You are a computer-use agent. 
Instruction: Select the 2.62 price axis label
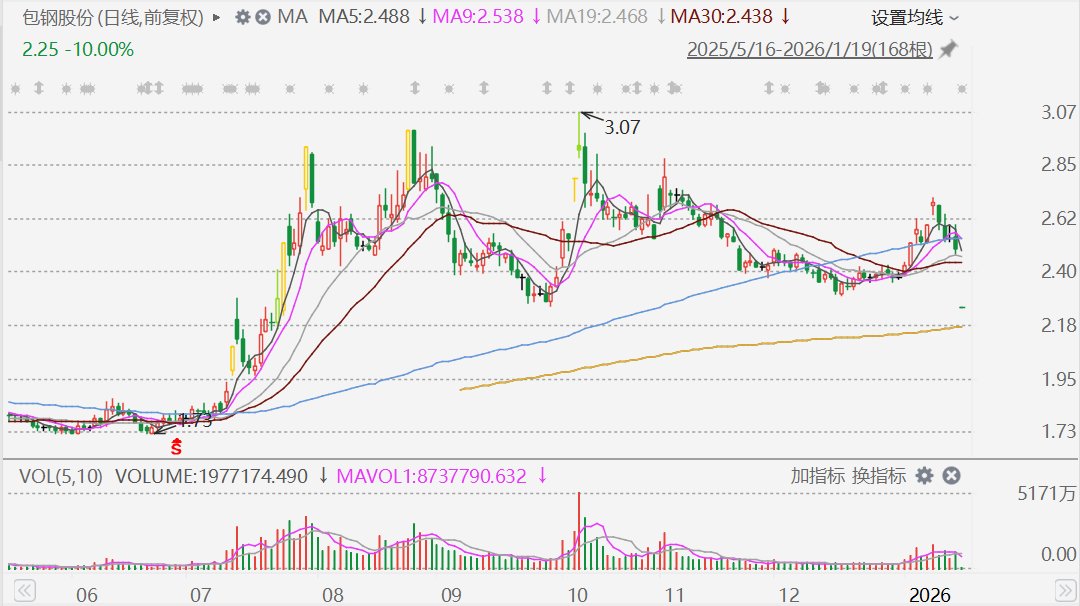[x=1059, y=218]
